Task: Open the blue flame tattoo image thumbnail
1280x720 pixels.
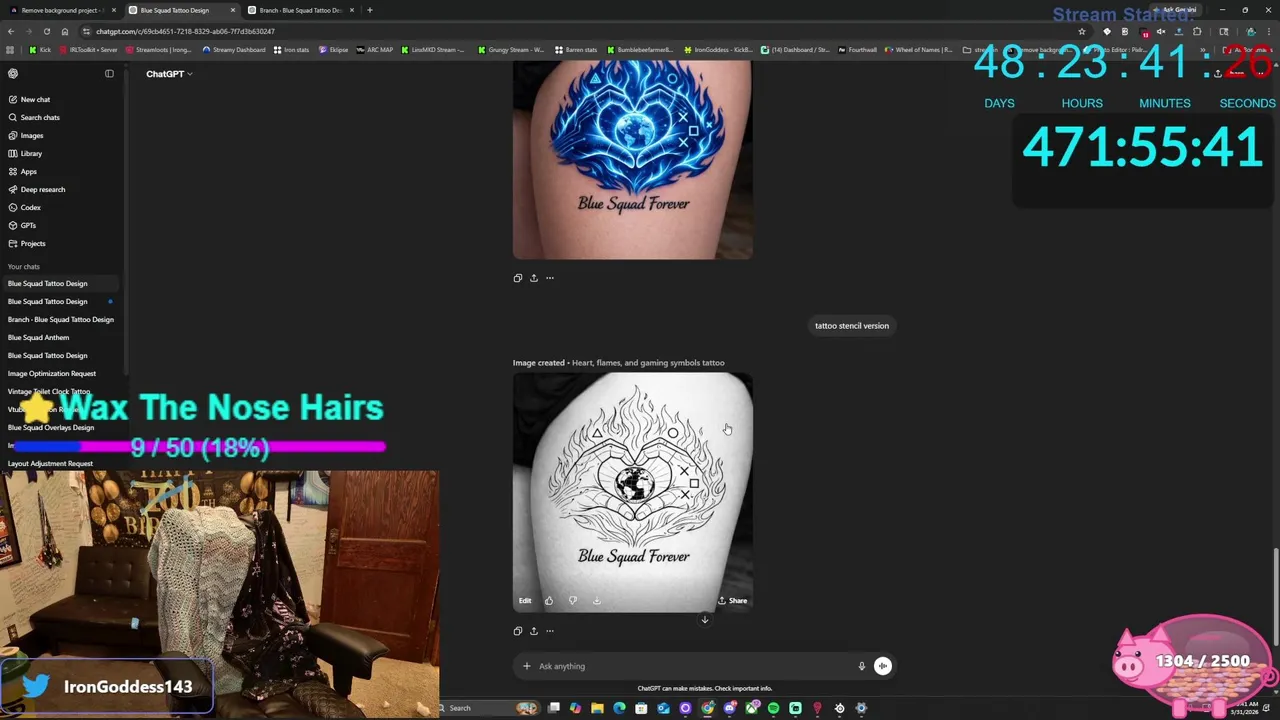Action: [x=633, y=160]
